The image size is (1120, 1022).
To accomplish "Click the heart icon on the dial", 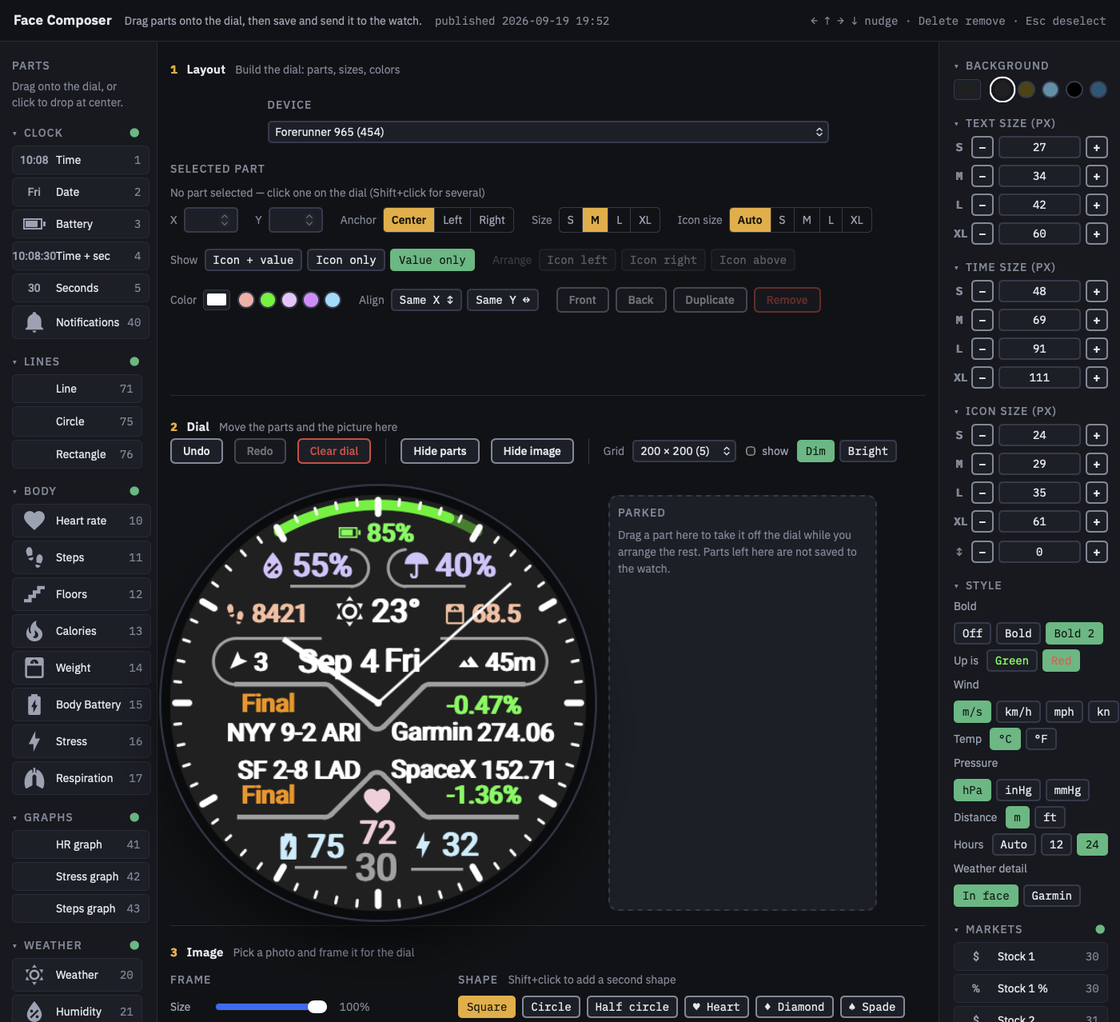I will pyautogui.click(x=376, y=799).
